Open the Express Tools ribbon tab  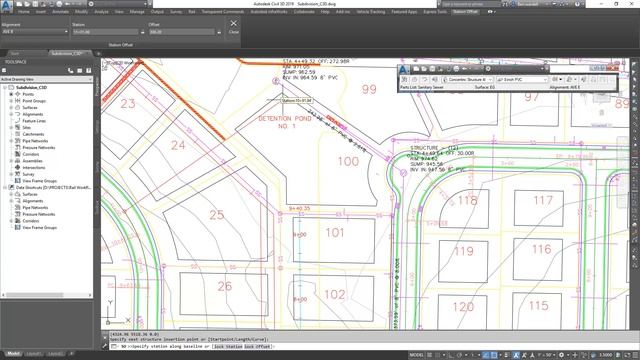[x=435, y=12]
